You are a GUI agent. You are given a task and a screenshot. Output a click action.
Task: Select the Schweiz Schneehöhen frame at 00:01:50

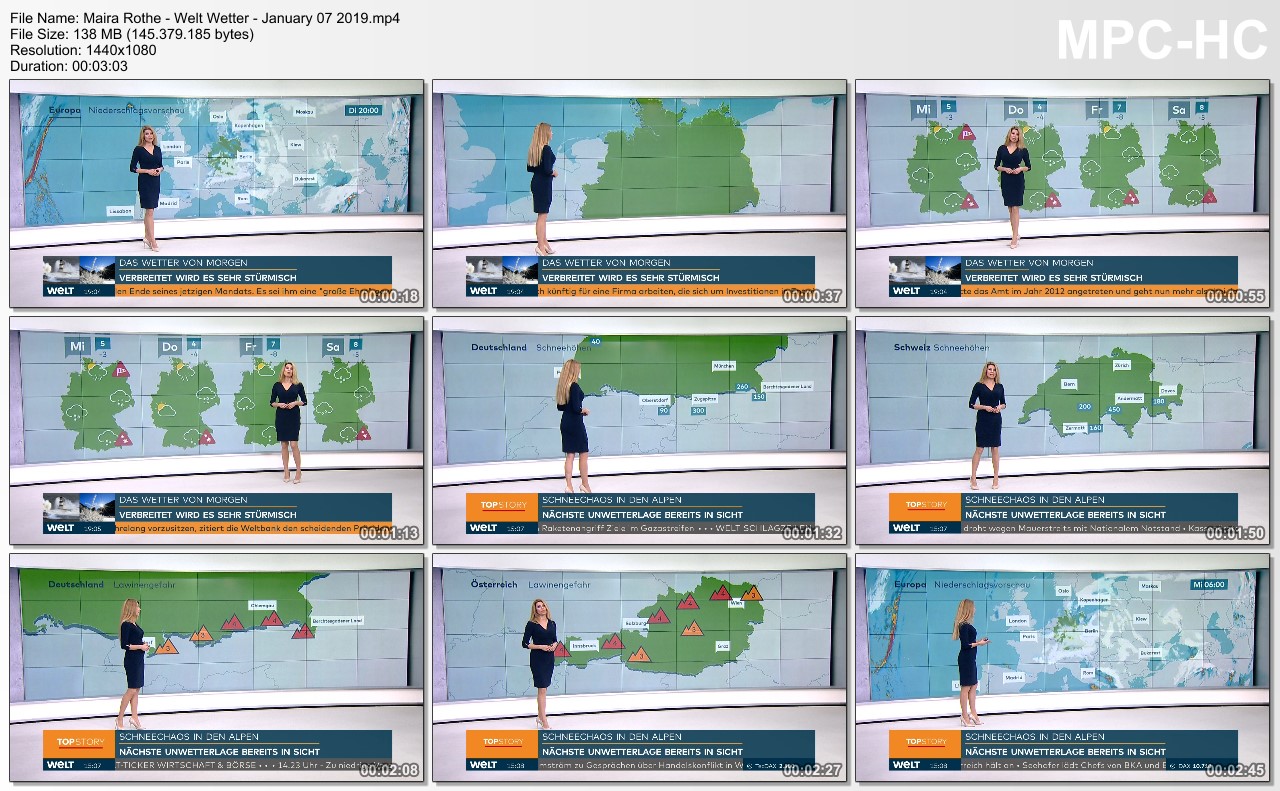pyautogui.click(x=1062, y=431)
